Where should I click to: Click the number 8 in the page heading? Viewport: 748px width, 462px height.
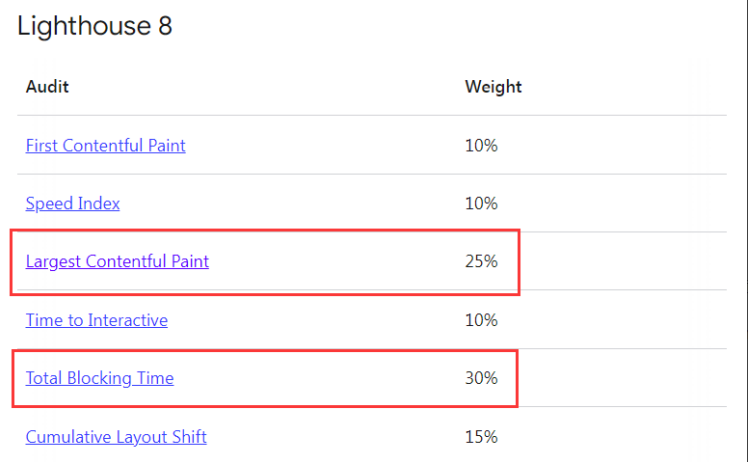164,26
